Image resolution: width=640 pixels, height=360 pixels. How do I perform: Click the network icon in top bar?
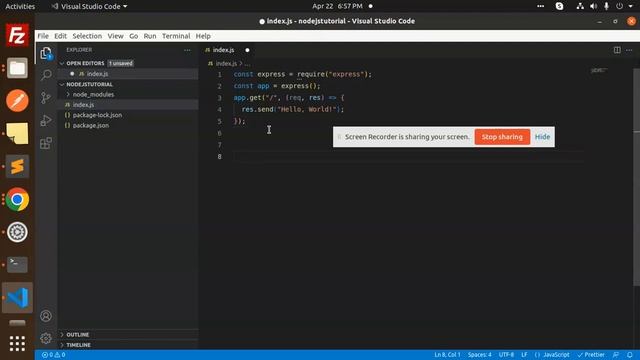click(x=580, y=6)
